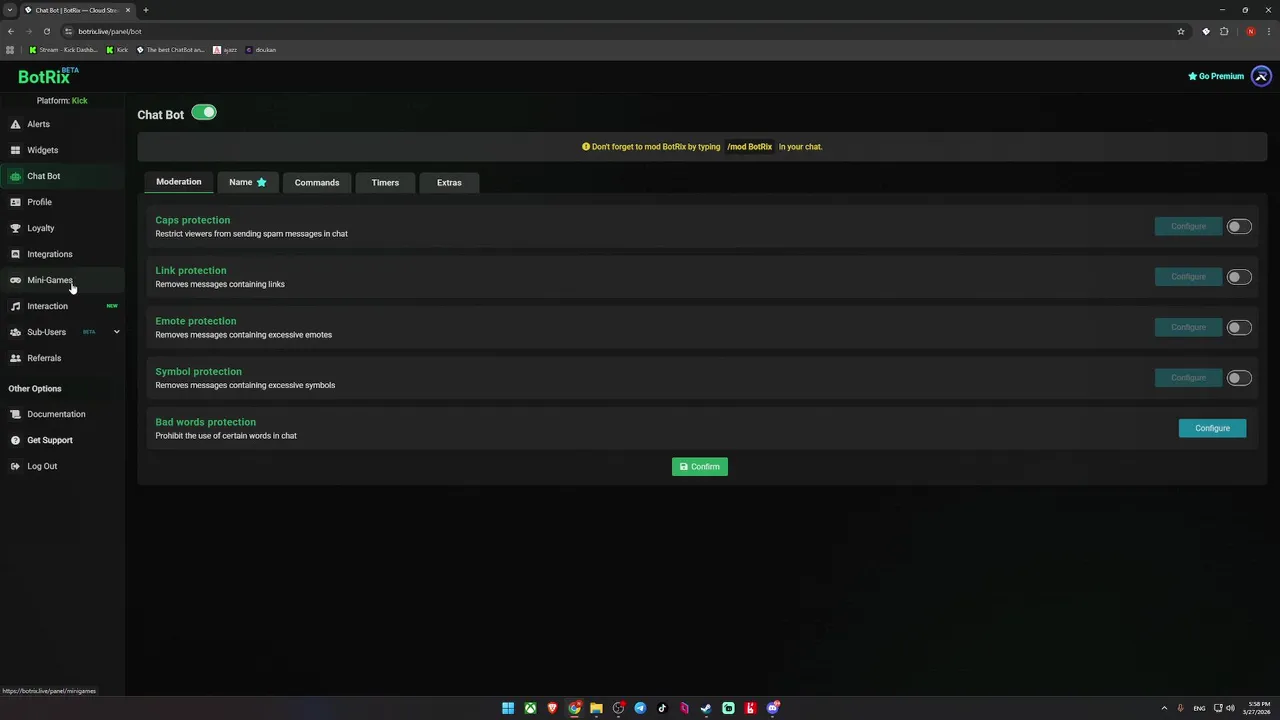Click the green Confirm button

pos(700,467)
